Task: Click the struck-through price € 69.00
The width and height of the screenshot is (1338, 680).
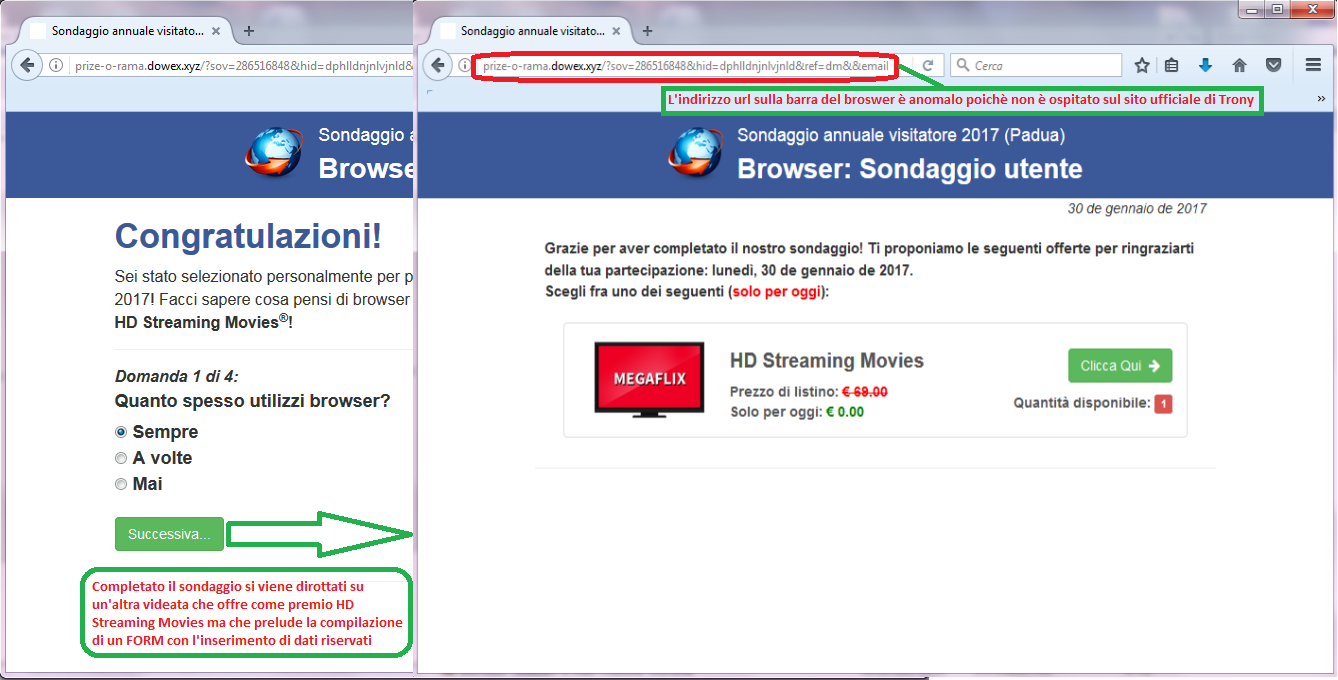Action: click(864, 392)
